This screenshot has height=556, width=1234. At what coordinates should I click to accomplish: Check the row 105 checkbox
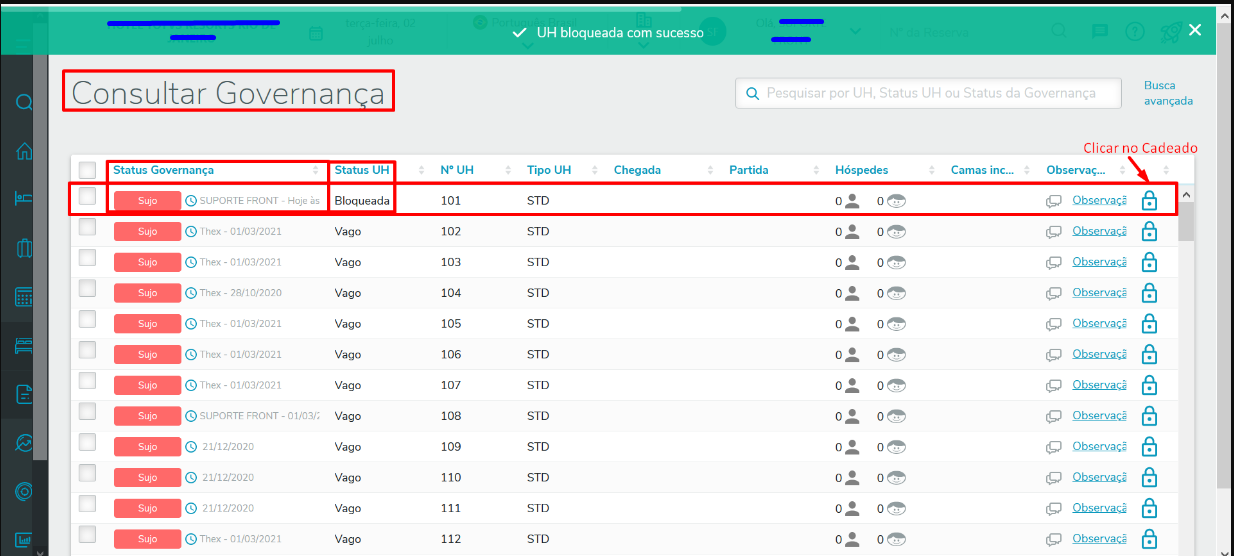(x=87, y=319)
